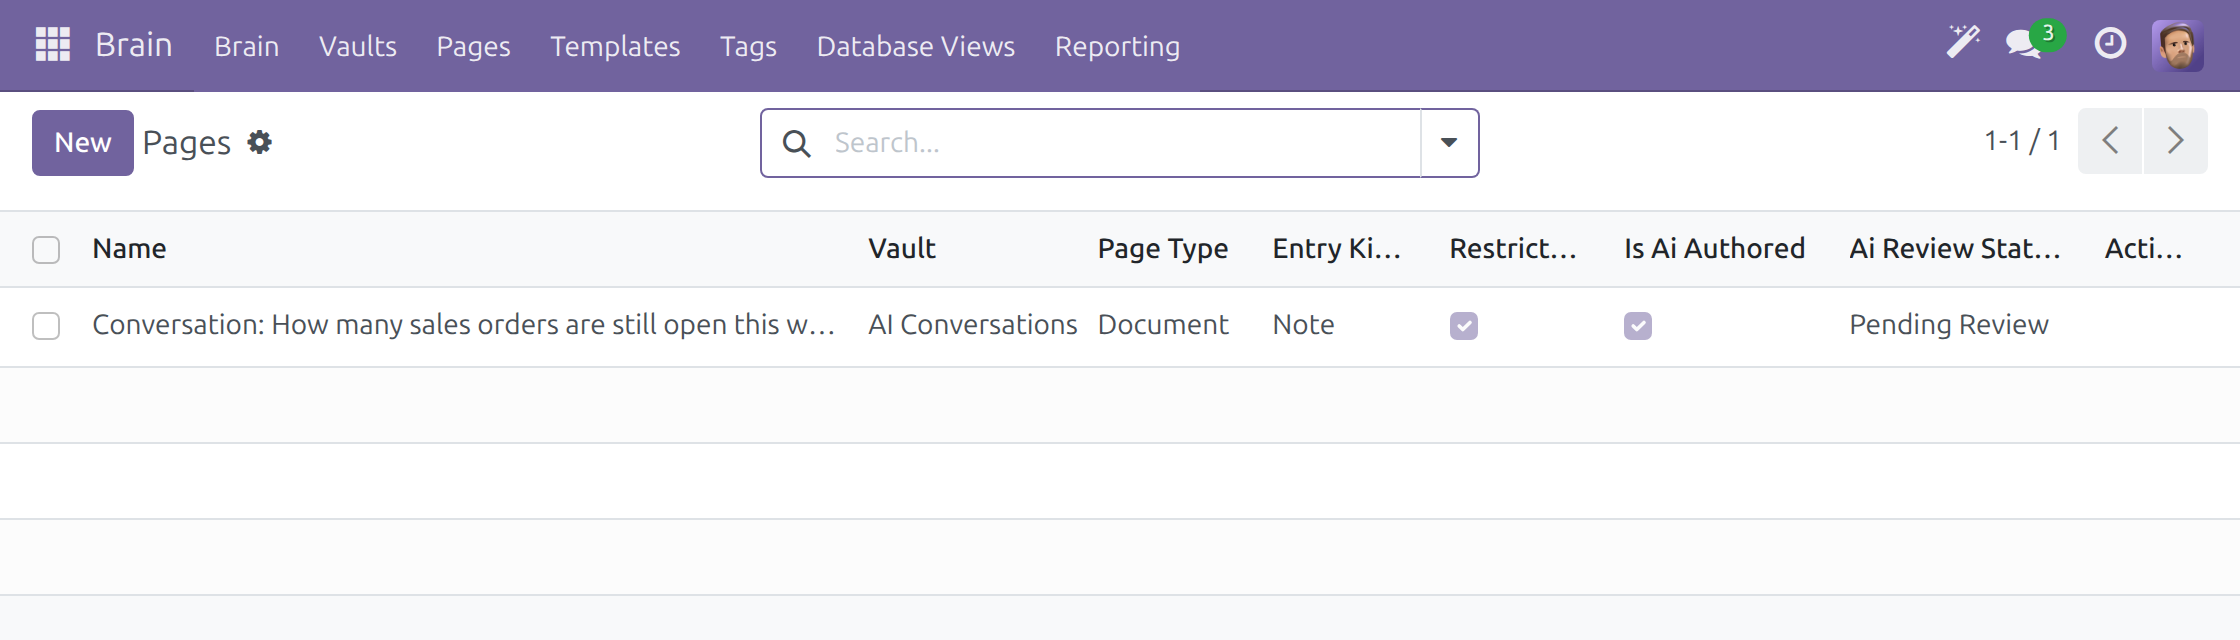The width and height of the screenshot is (2240, 640).
Task: Open the Brain menu item
Action: (247, 46)
